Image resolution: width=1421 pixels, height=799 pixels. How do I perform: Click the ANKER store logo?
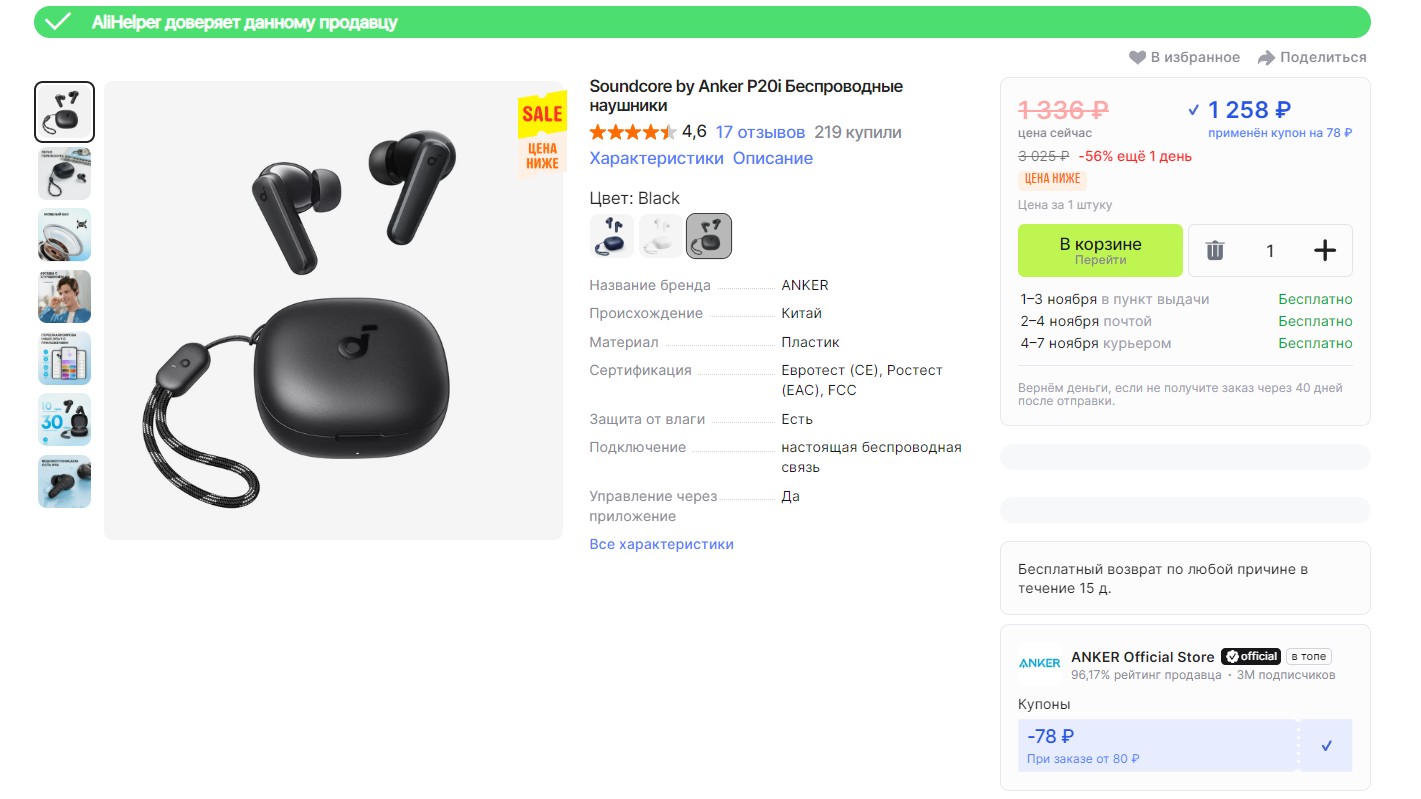coord(1039,663)
